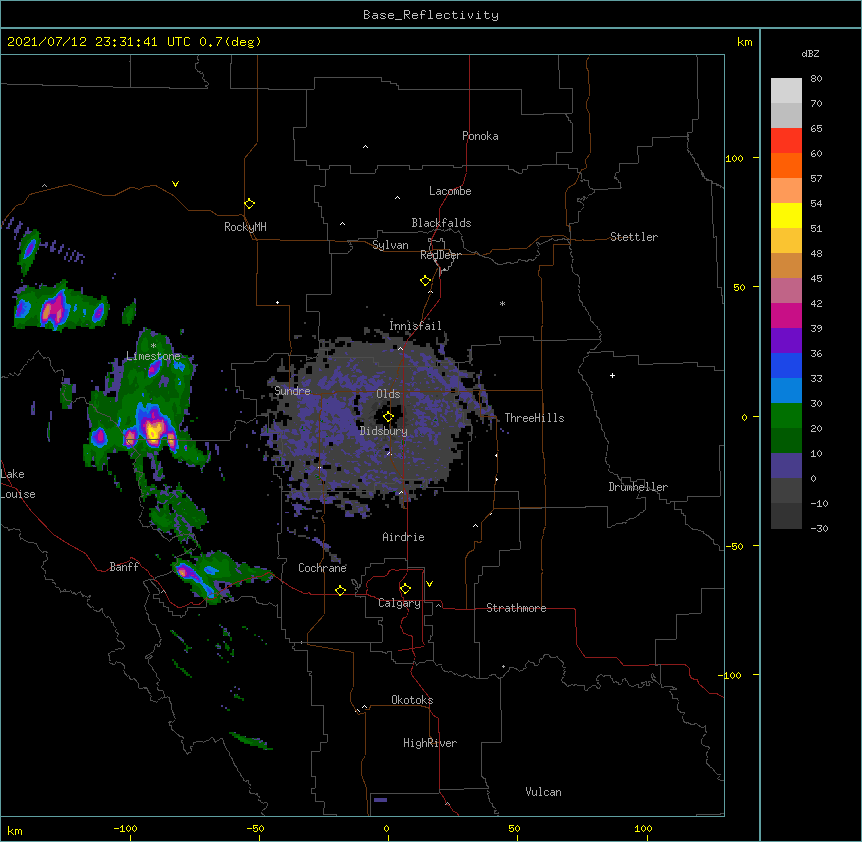862x842 pixels.
Task: Select the magenta 42 dBZ legend swatch
Action: click(x=786, y=315)
